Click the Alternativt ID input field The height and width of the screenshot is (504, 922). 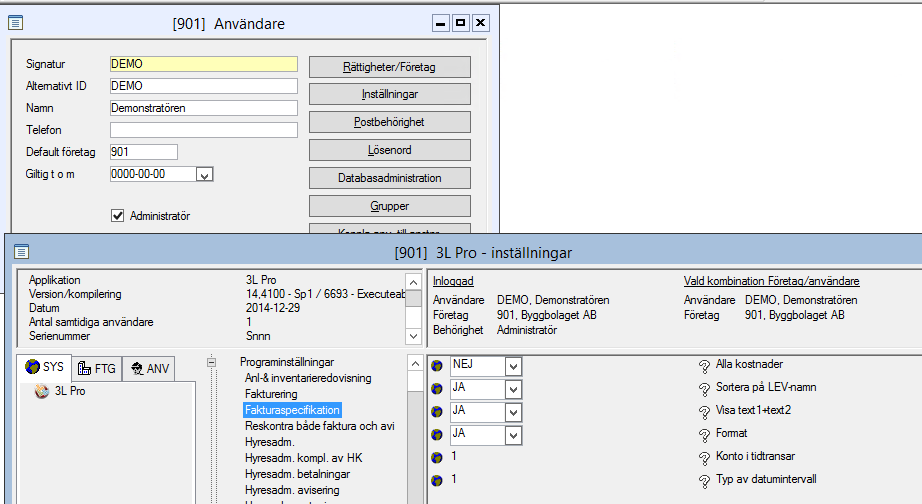click(x=203, y=86)
